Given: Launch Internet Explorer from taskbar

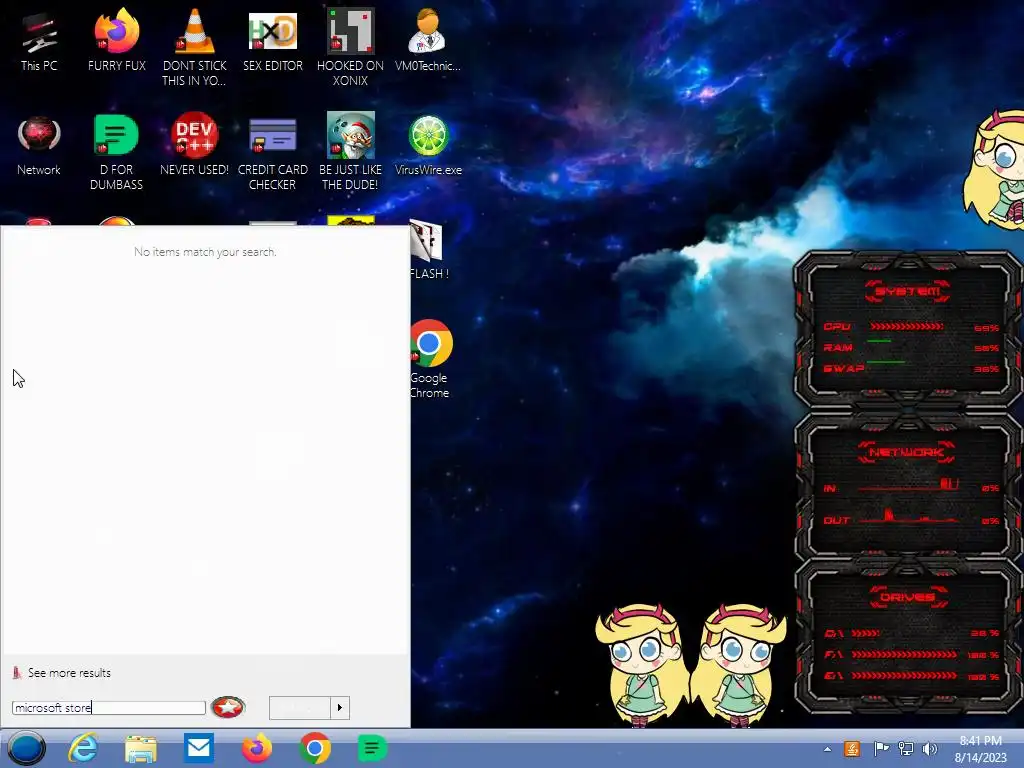Looking at the screenshot, I should [x=84, y=748].
